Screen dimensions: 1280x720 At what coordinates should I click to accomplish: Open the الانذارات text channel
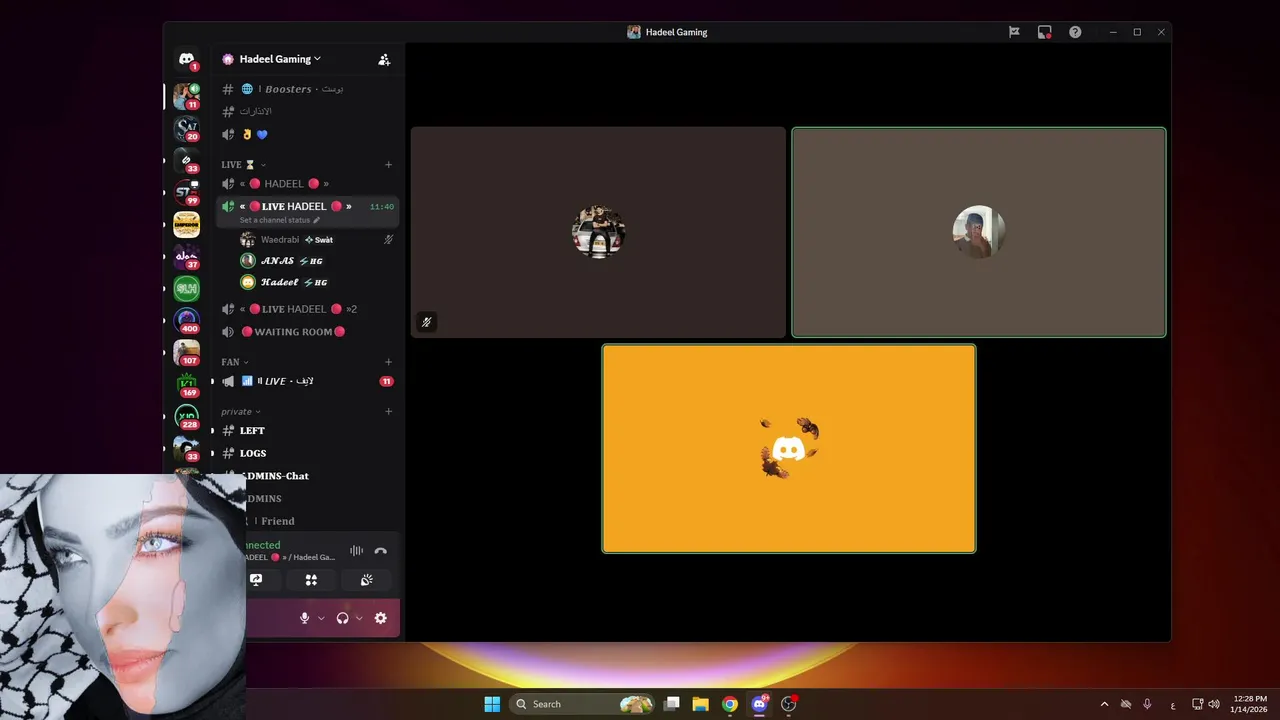click(307, 111)
